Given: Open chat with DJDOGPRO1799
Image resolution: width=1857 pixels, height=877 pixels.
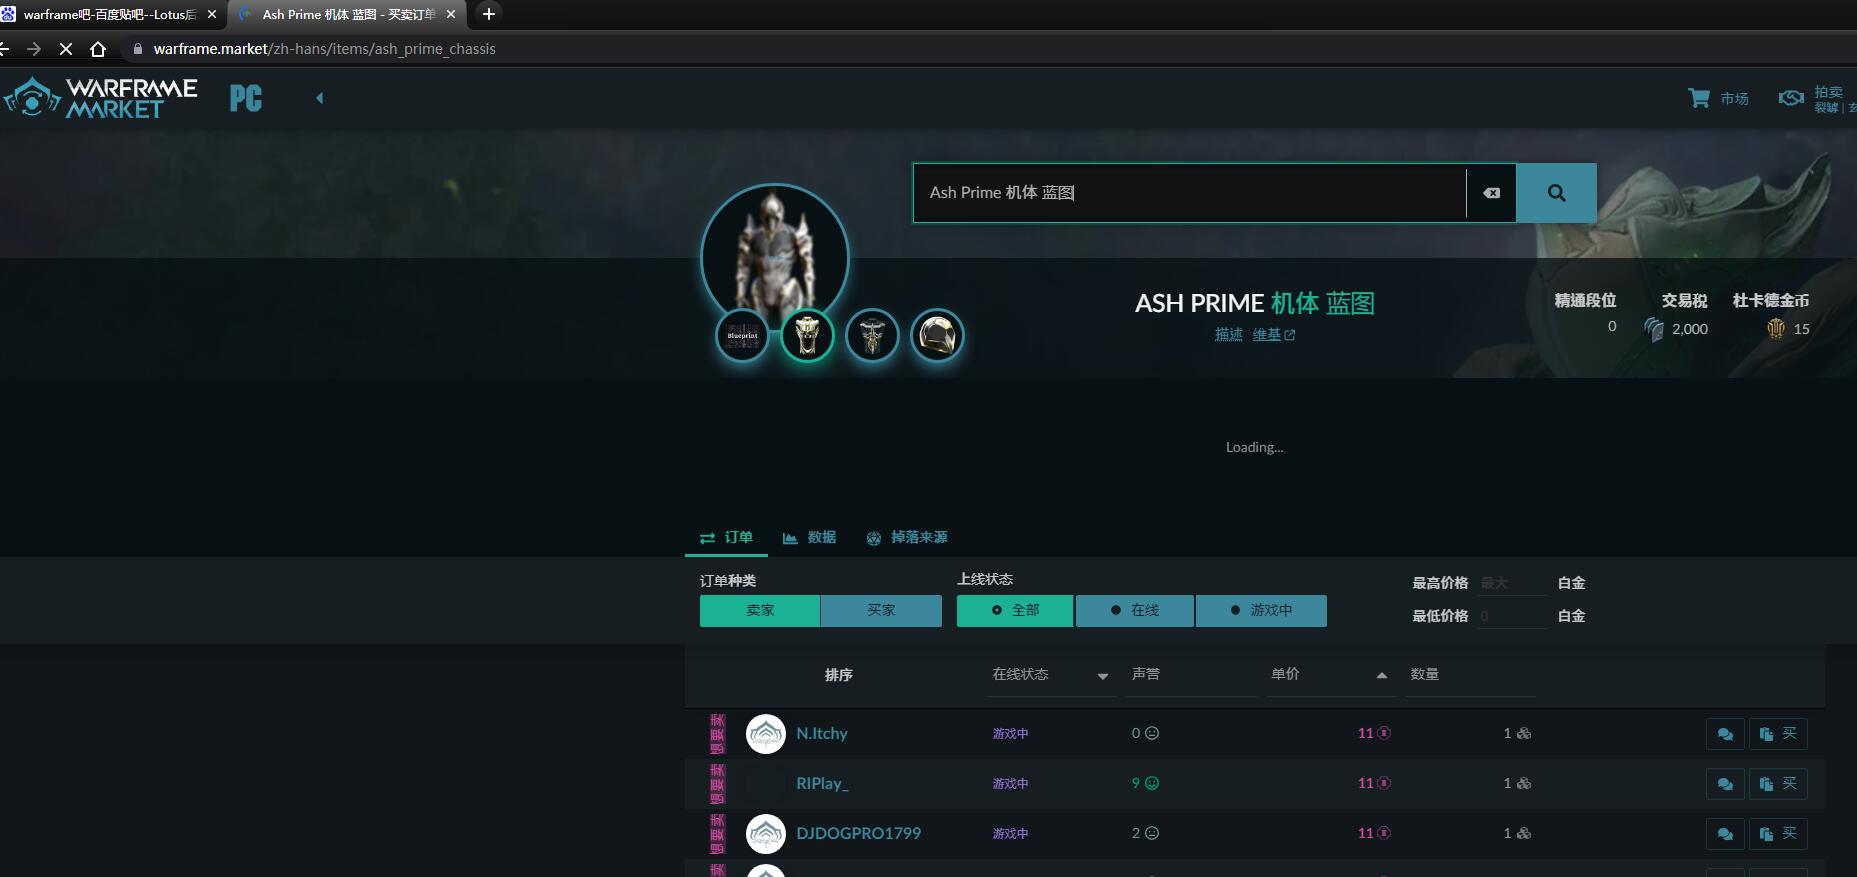Looking at the screenshot, I should 1725,834.
